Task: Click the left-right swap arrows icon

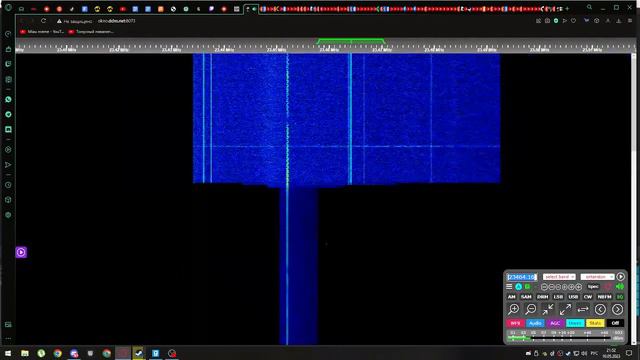Action: [x=582, y=309]
